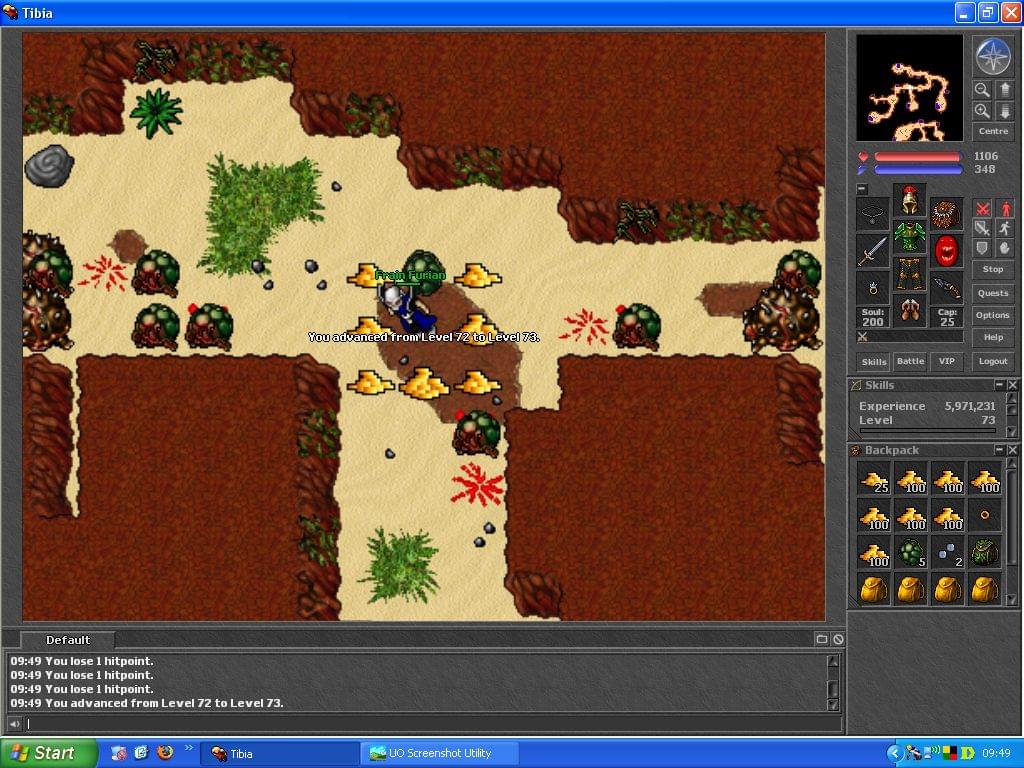
Task: Expand the taskbar quick launch chevron
Action: (189, 748)
